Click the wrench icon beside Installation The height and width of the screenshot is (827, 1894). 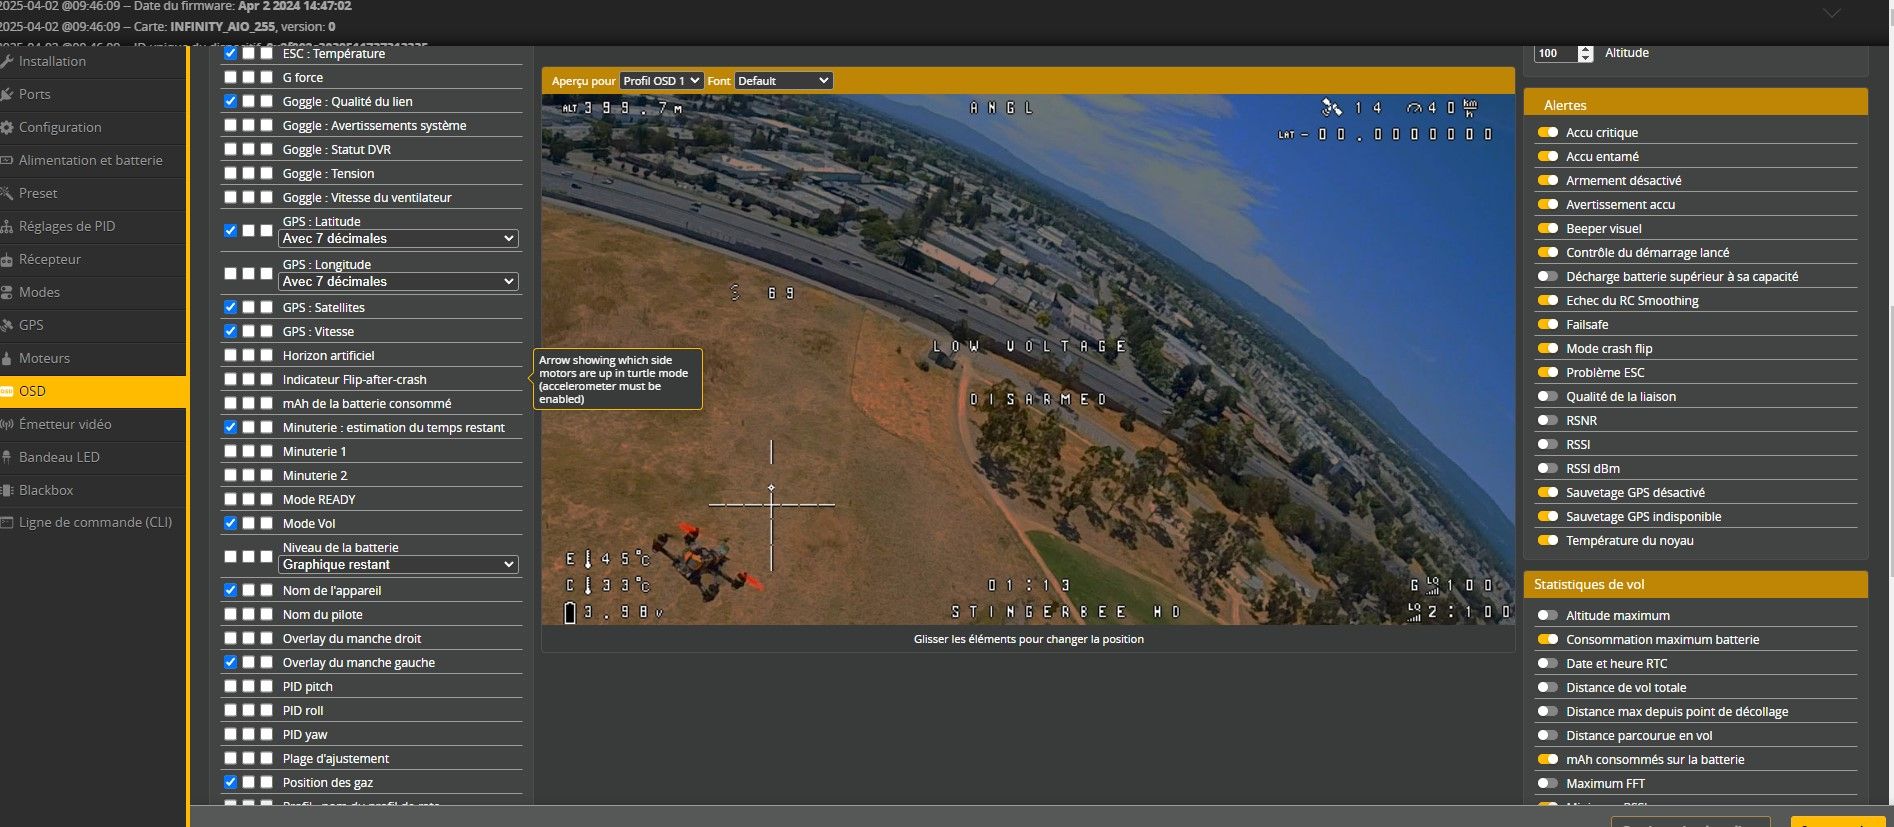click(x=7, y=61)
